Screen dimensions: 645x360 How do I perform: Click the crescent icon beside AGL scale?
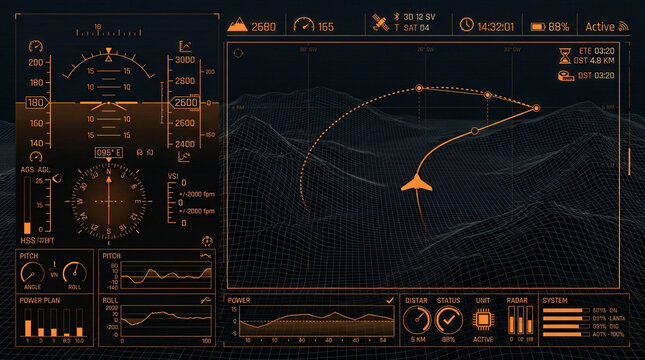click(57, 178)
